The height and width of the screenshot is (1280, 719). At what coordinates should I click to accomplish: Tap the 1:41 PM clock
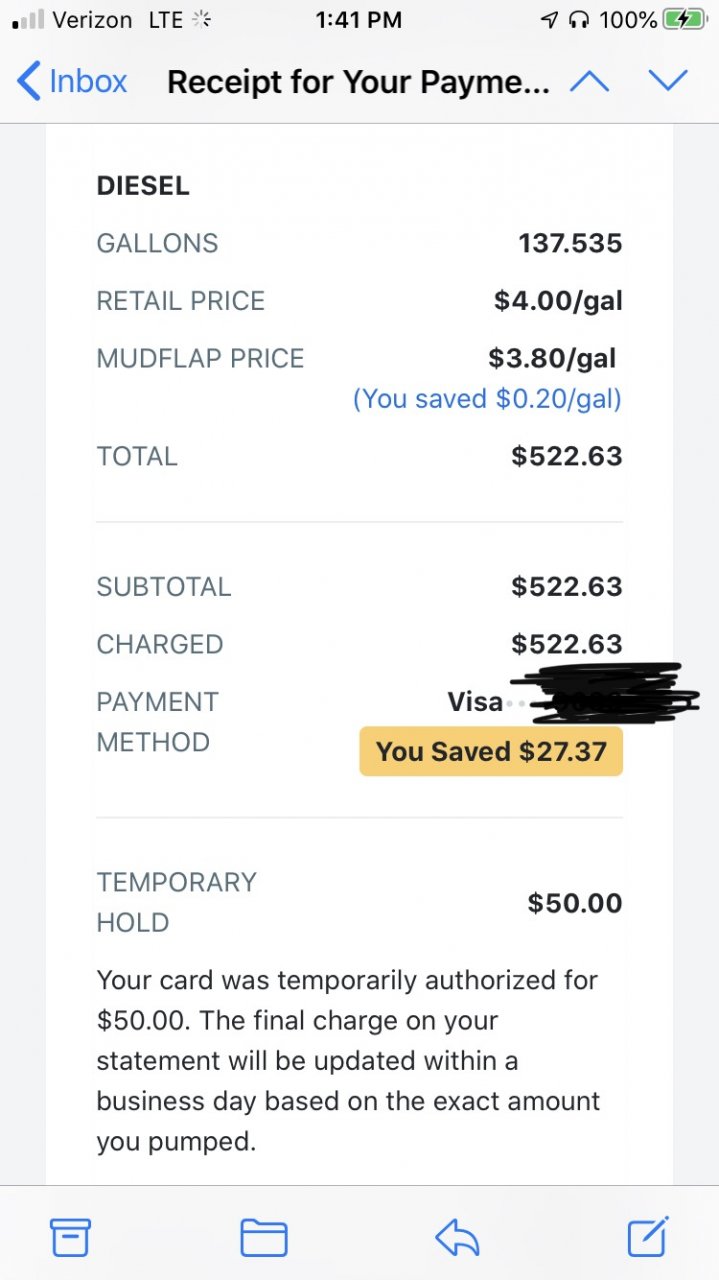[358, 19]
